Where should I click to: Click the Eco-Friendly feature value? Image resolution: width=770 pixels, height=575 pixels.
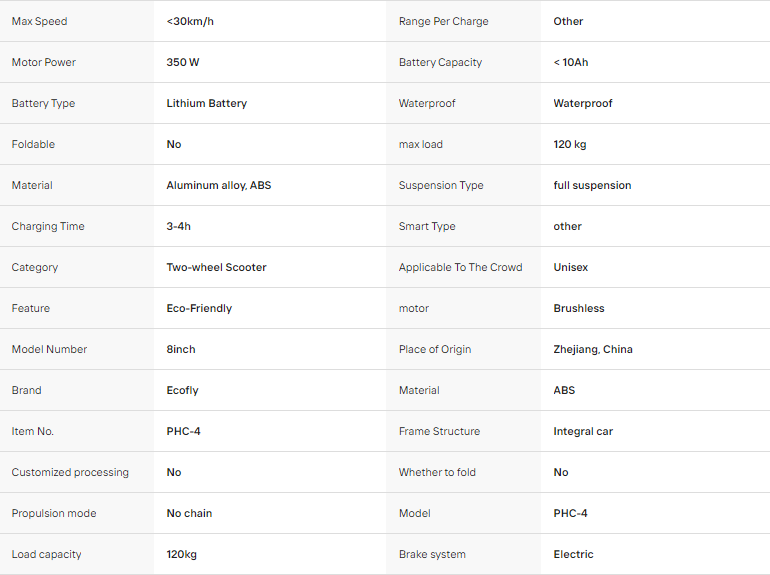199,308
